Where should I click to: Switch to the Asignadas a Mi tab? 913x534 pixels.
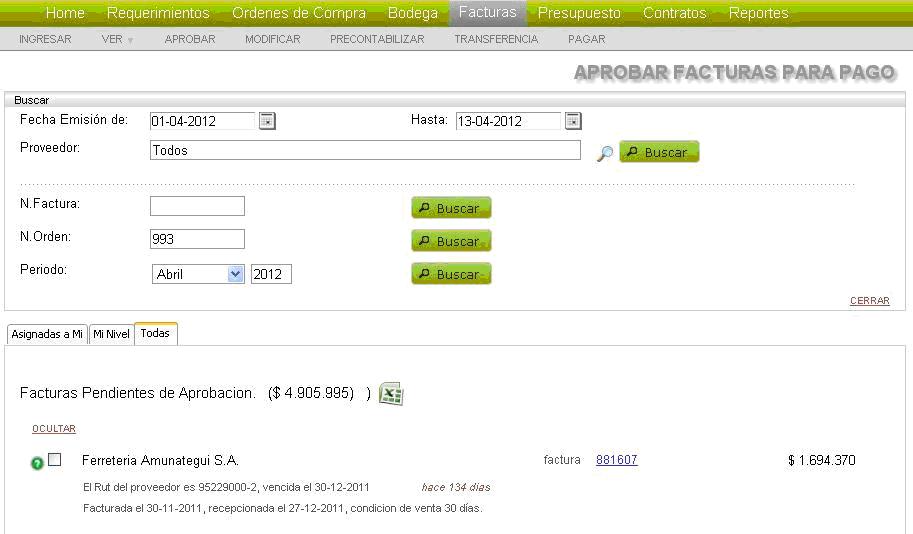click(47, 334)
